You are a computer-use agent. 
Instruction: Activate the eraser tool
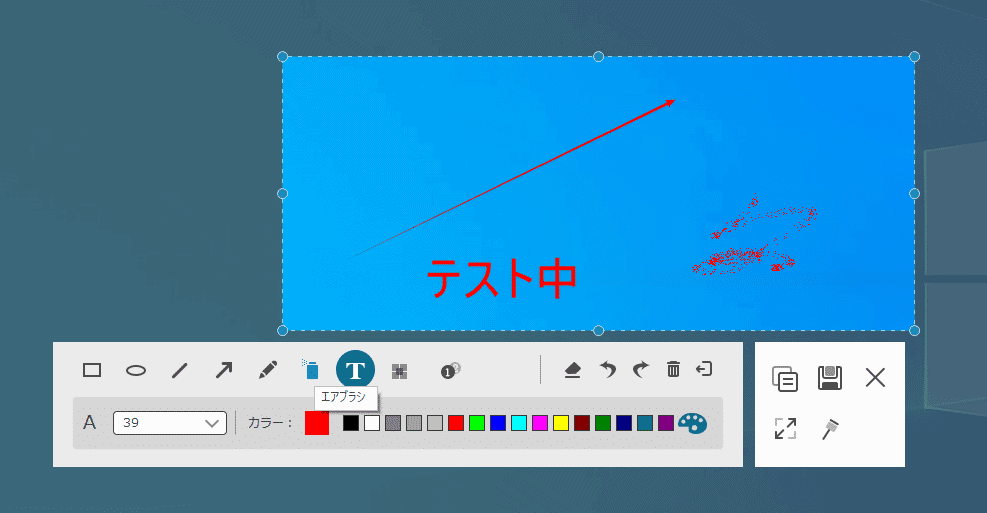pos(572,370)
